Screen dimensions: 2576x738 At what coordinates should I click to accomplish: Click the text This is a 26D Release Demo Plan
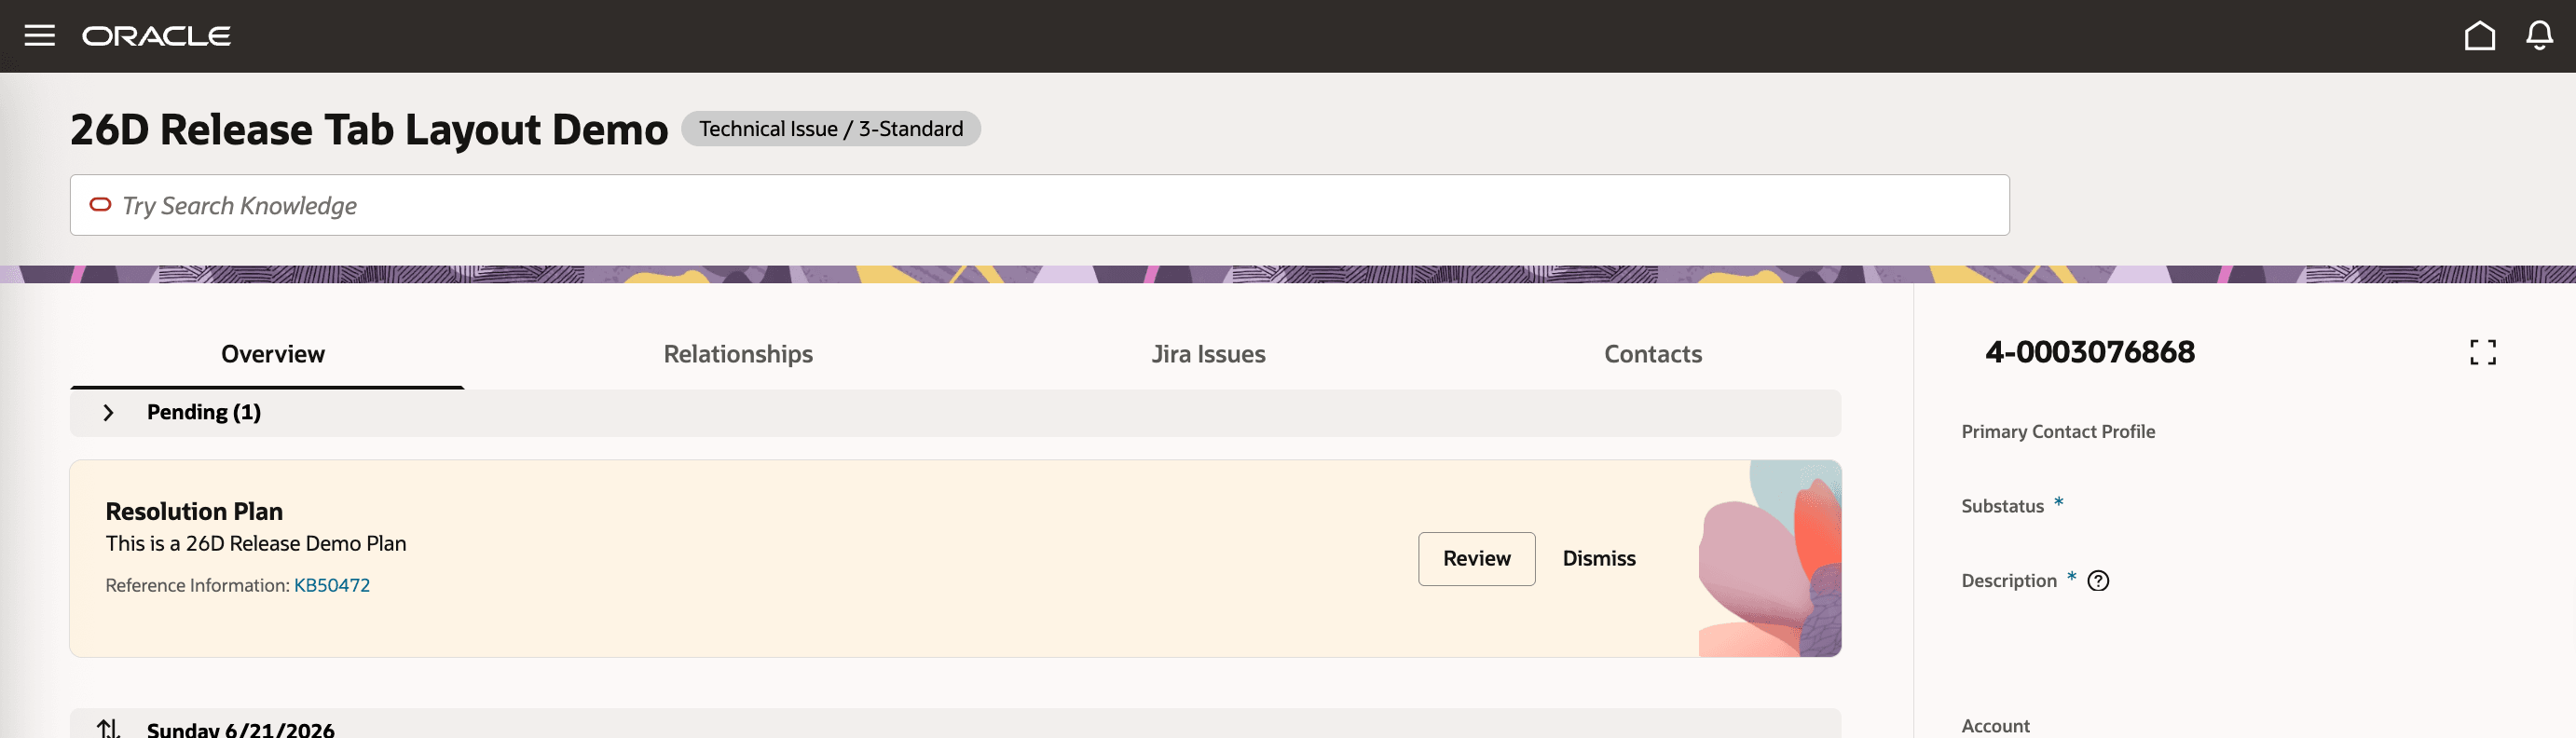[x=256, y=543]
